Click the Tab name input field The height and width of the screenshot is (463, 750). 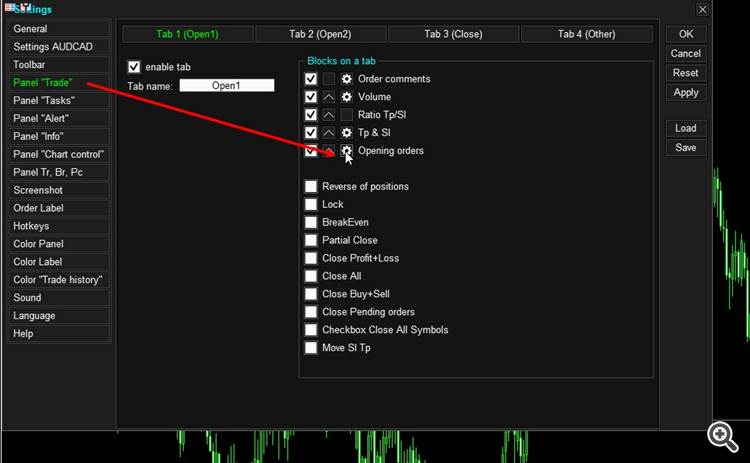click(x=227, y=86)
